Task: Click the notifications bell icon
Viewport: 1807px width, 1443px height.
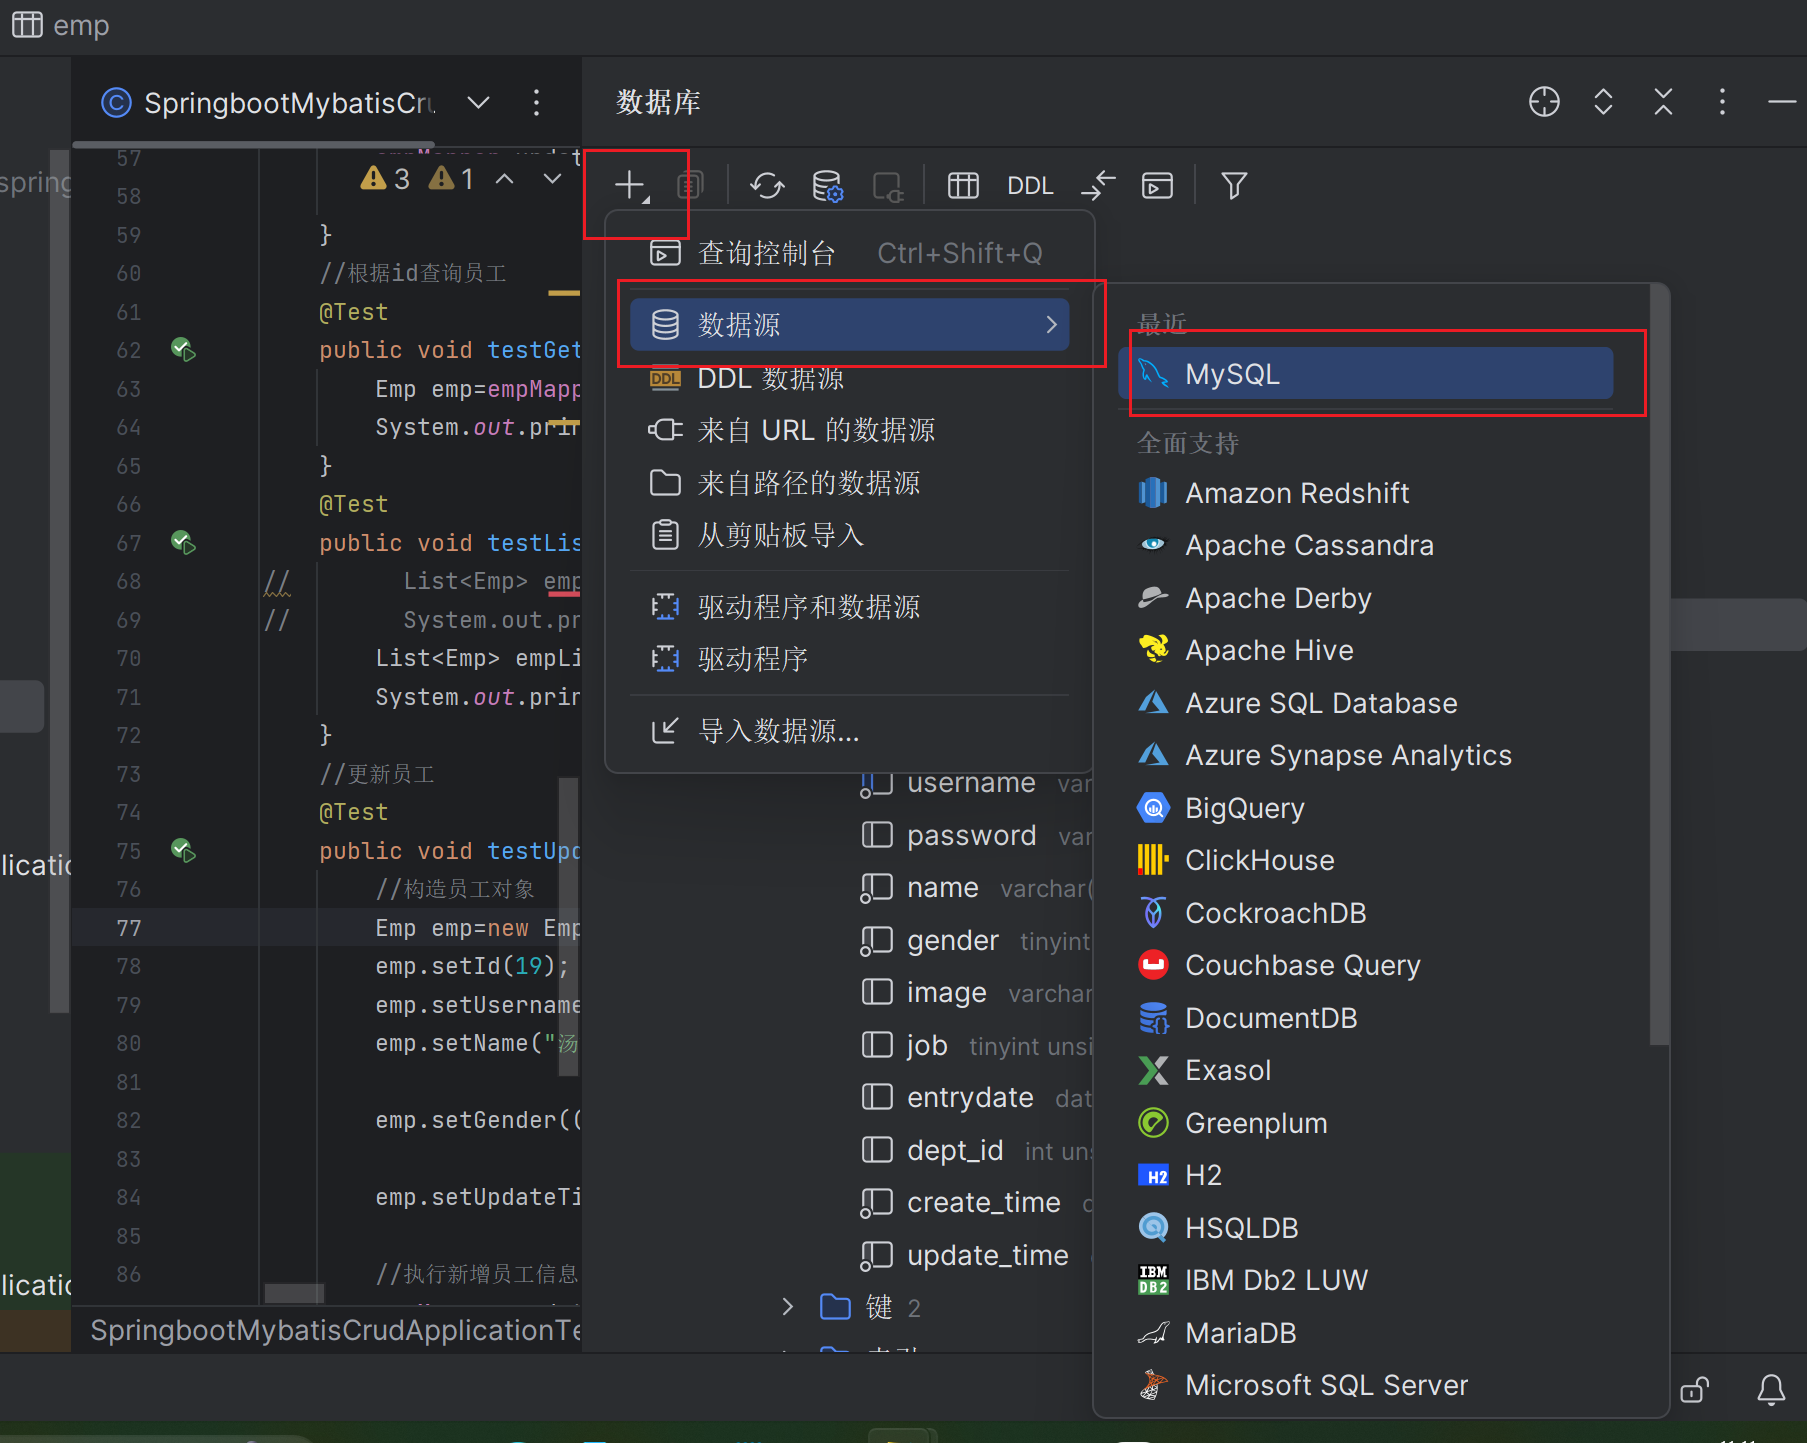Action: point(1771,1389)
